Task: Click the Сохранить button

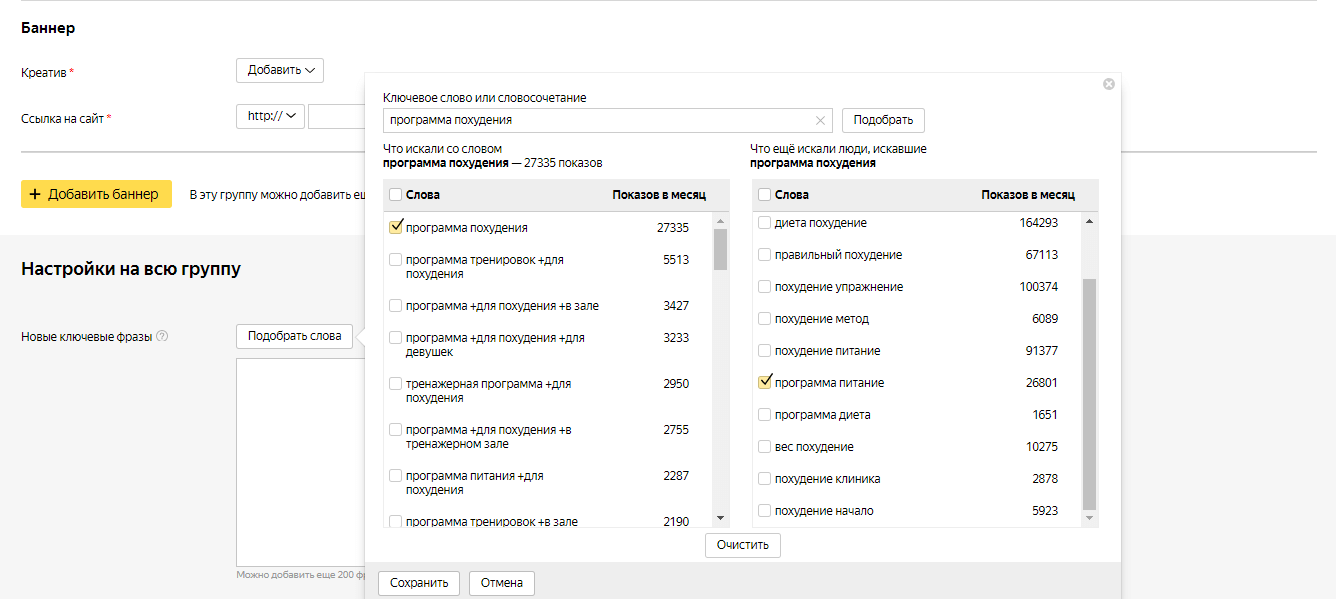Action: (419, 583)
